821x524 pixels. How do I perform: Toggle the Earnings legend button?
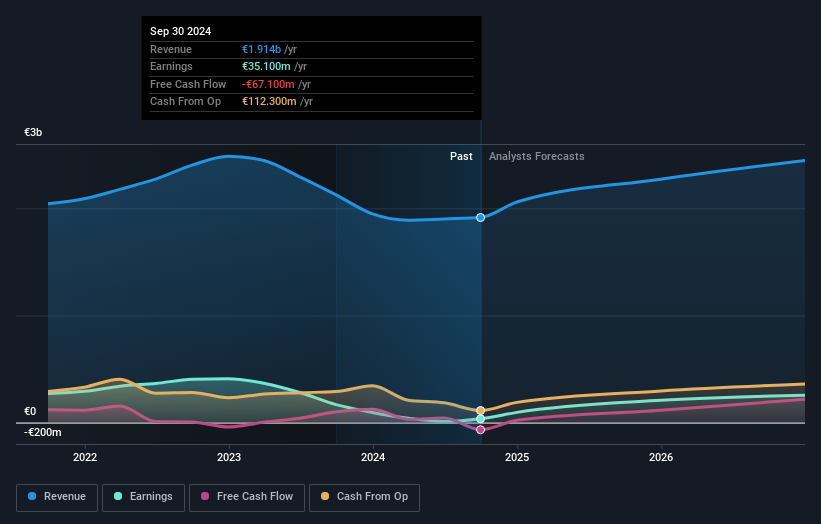pos(143,497)
